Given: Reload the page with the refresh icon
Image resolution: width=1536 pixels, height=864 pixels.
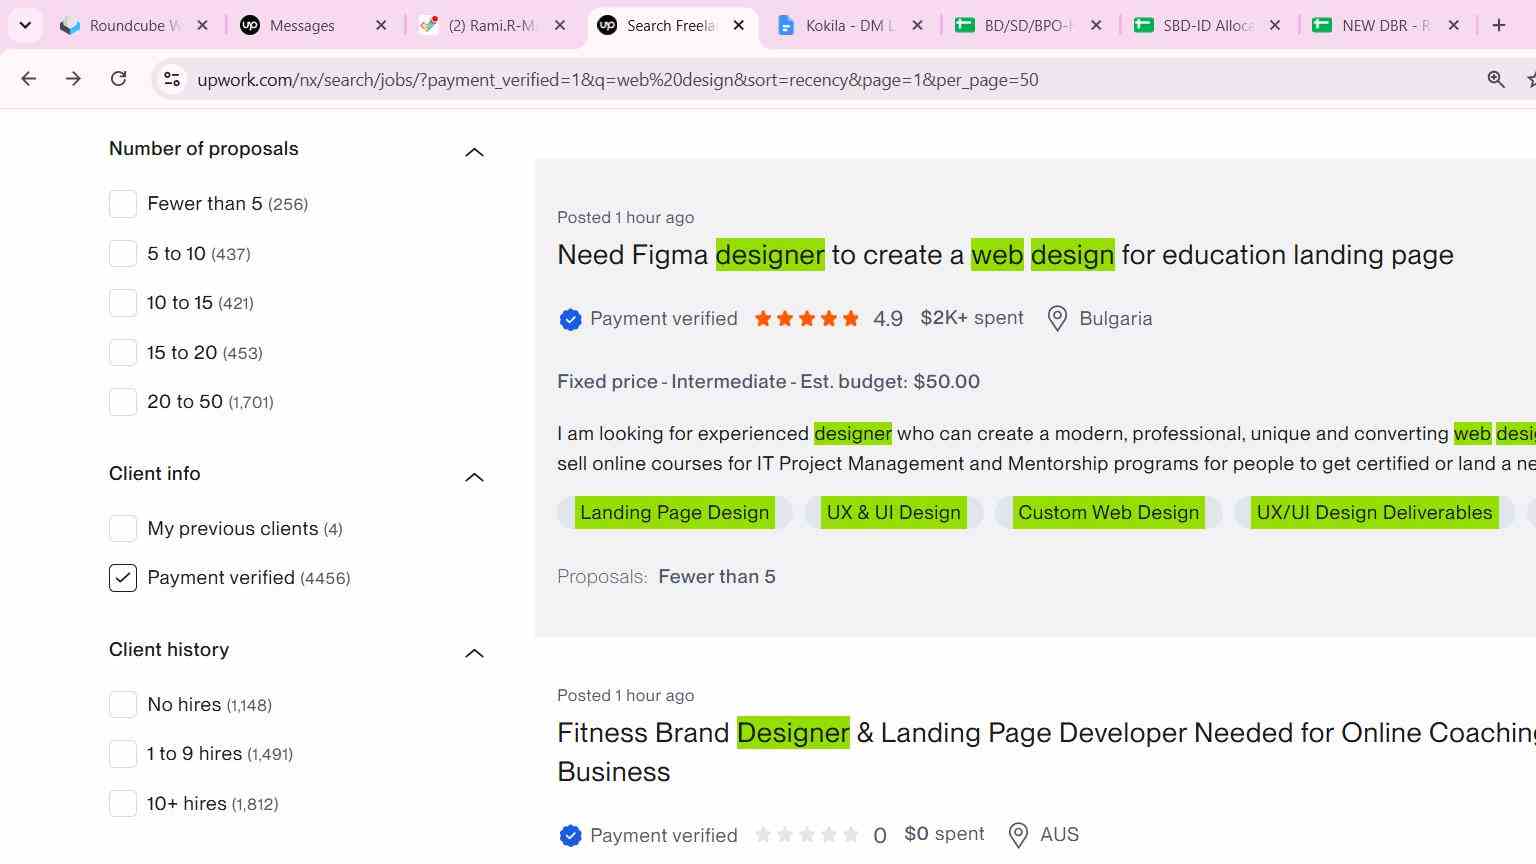Looking at the screenshot, I should [x=118, y=79].
